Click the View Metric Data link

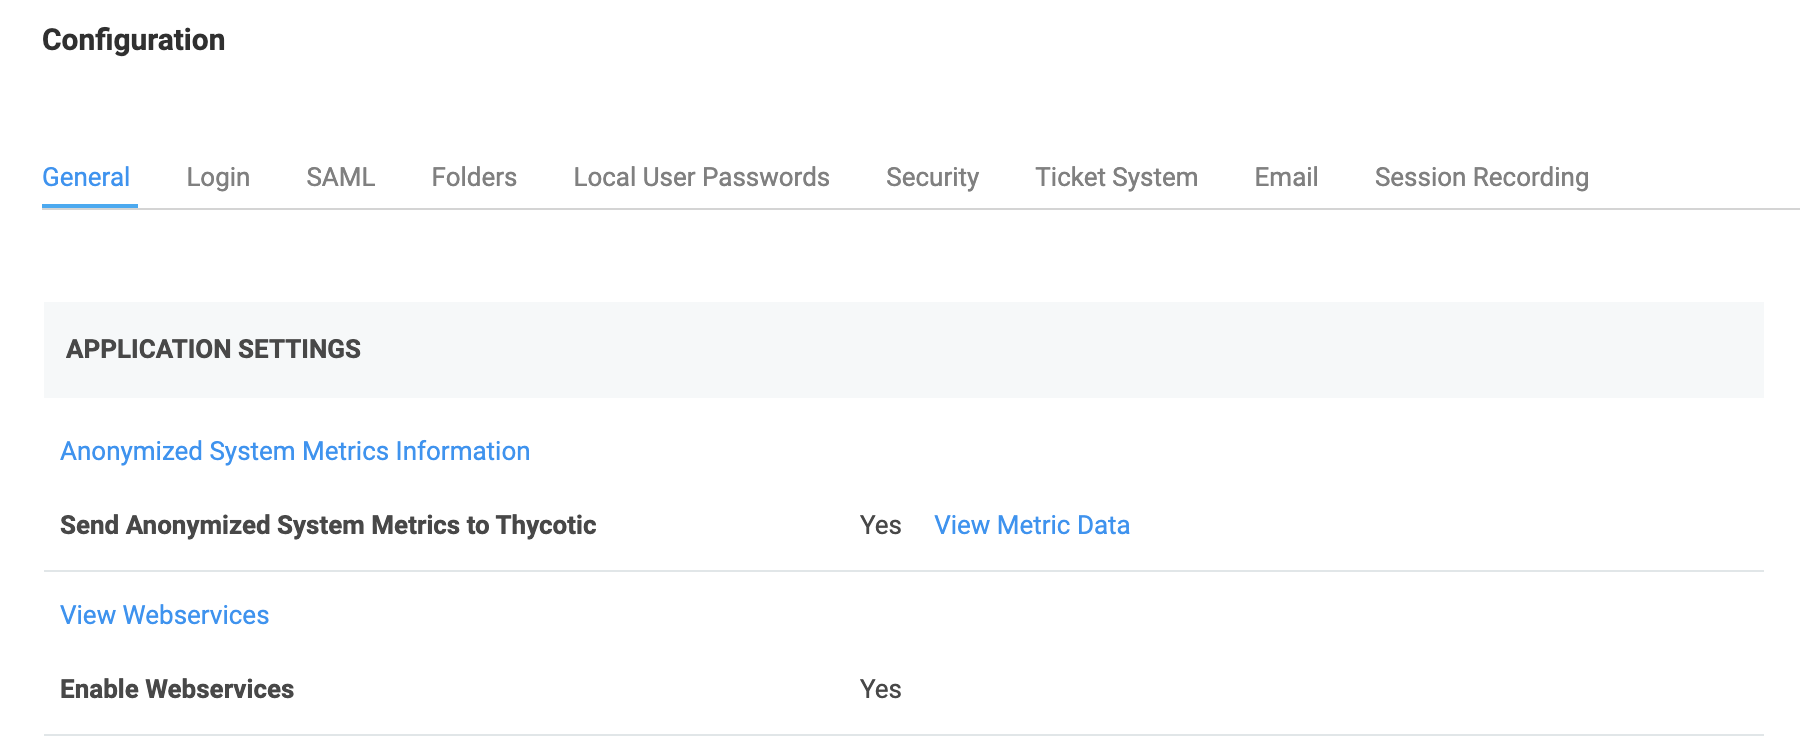tap(1032, 525)
